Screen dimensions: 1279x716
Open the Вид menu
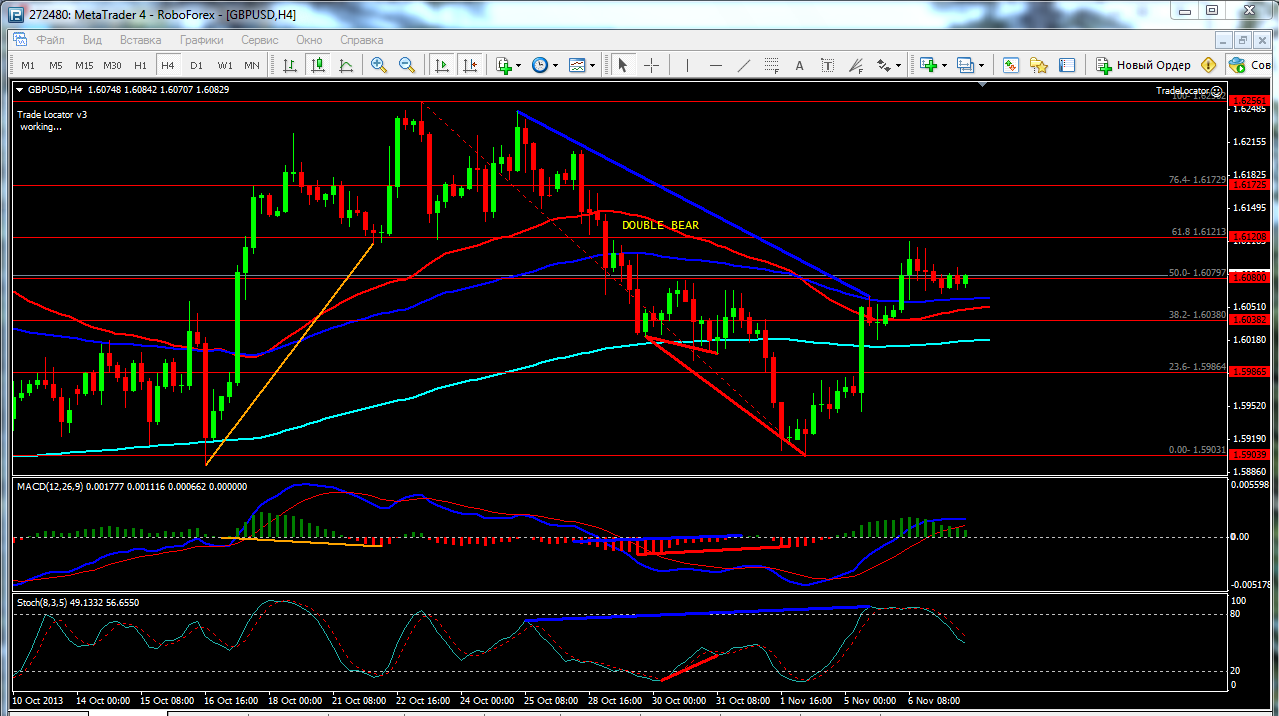(x=92, y=40)
